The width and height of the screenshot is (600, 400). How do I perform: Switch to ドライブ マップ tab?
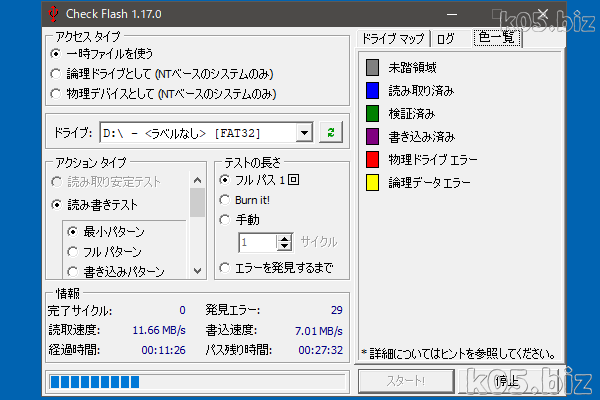pyautogui.click(x=393, y=38)
